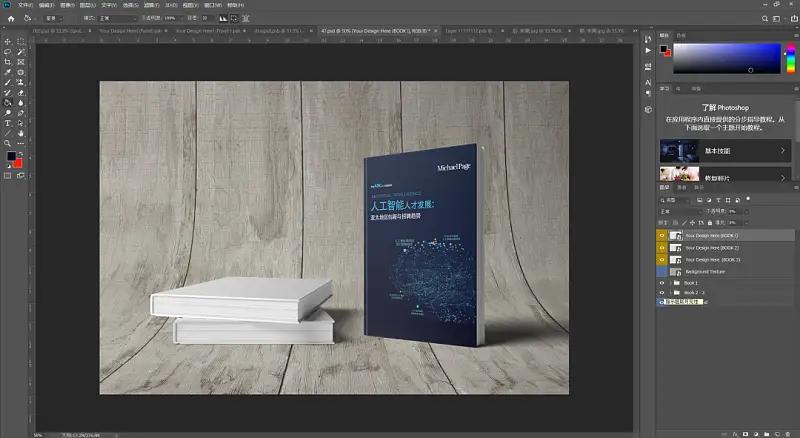Open layer opacity dropdown arrow
The image size is (800, 438).
tap(746, 211)
